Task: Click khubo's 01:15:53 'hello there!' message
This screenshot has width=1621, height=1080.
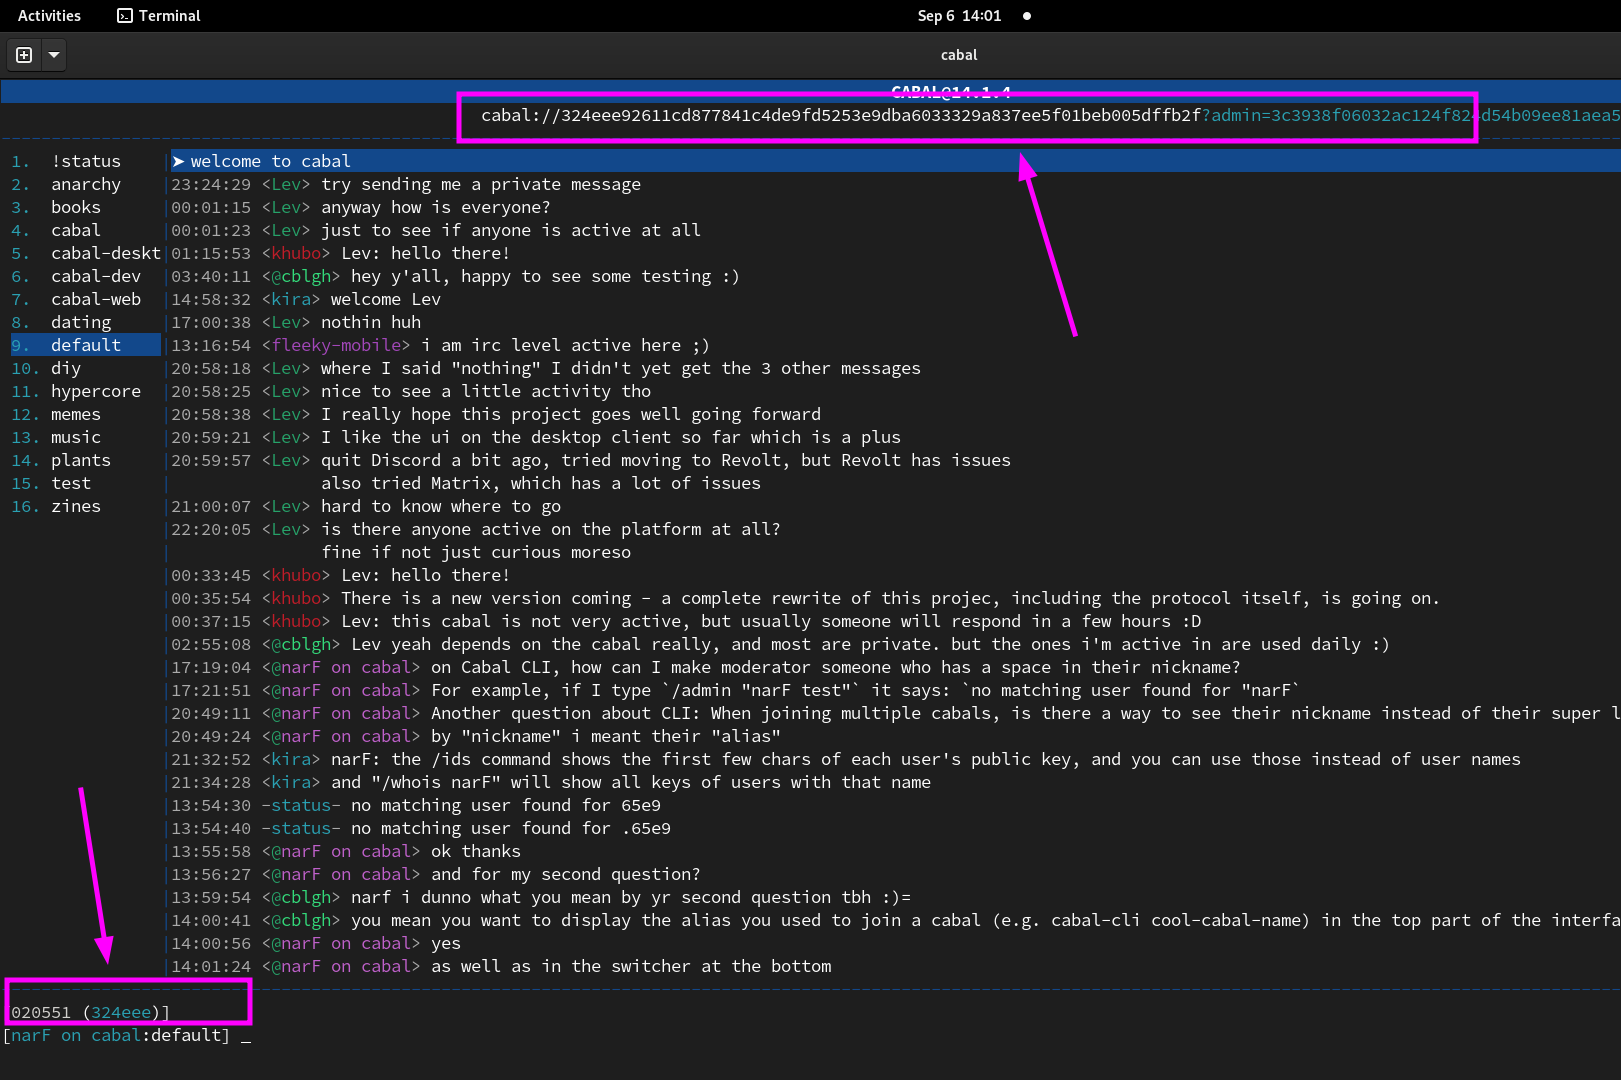Action: point(426,253)
